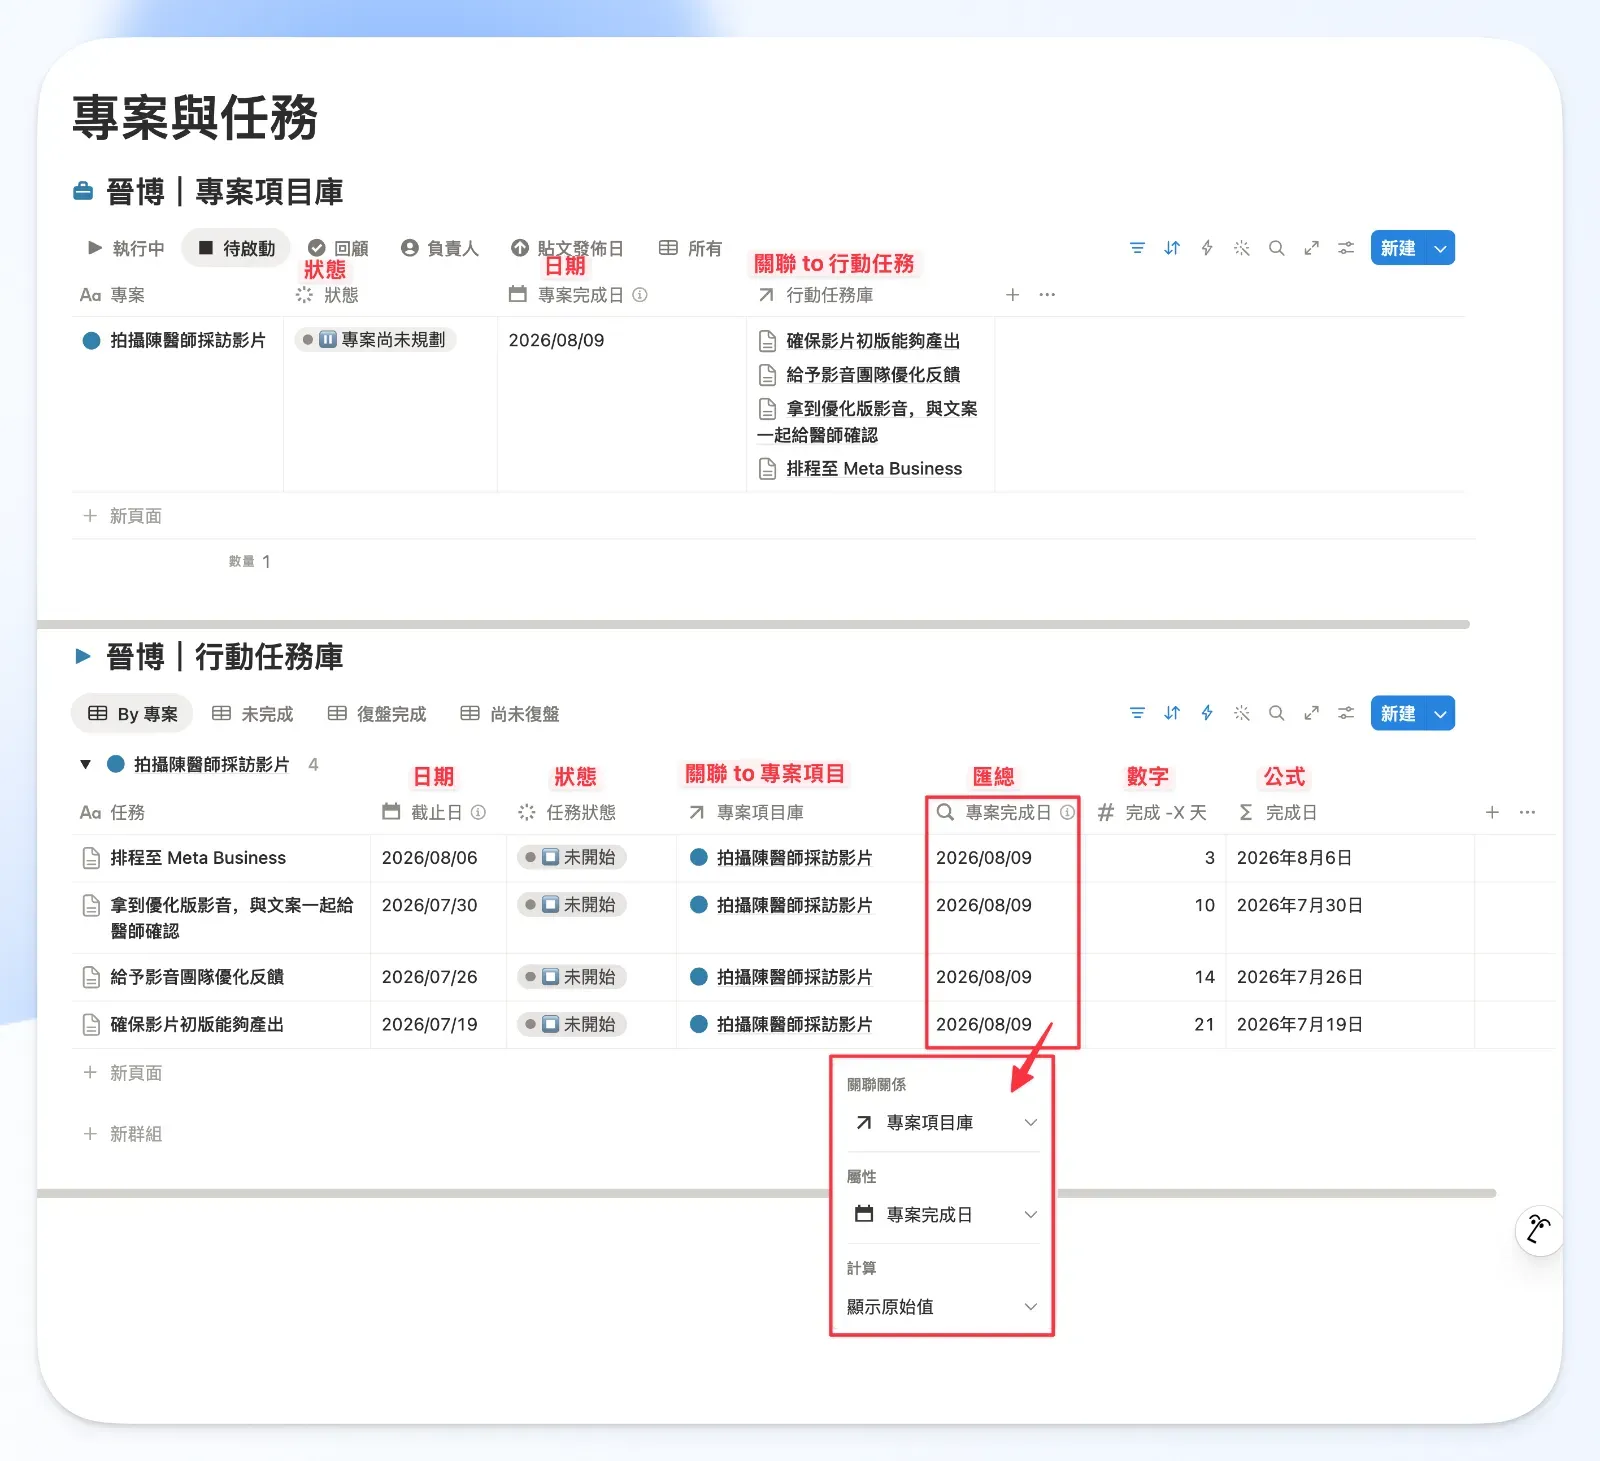Click AI sparkle icon in 專案項目庫 toolbar
1600x1461 pixels.
coord(1242,248)
